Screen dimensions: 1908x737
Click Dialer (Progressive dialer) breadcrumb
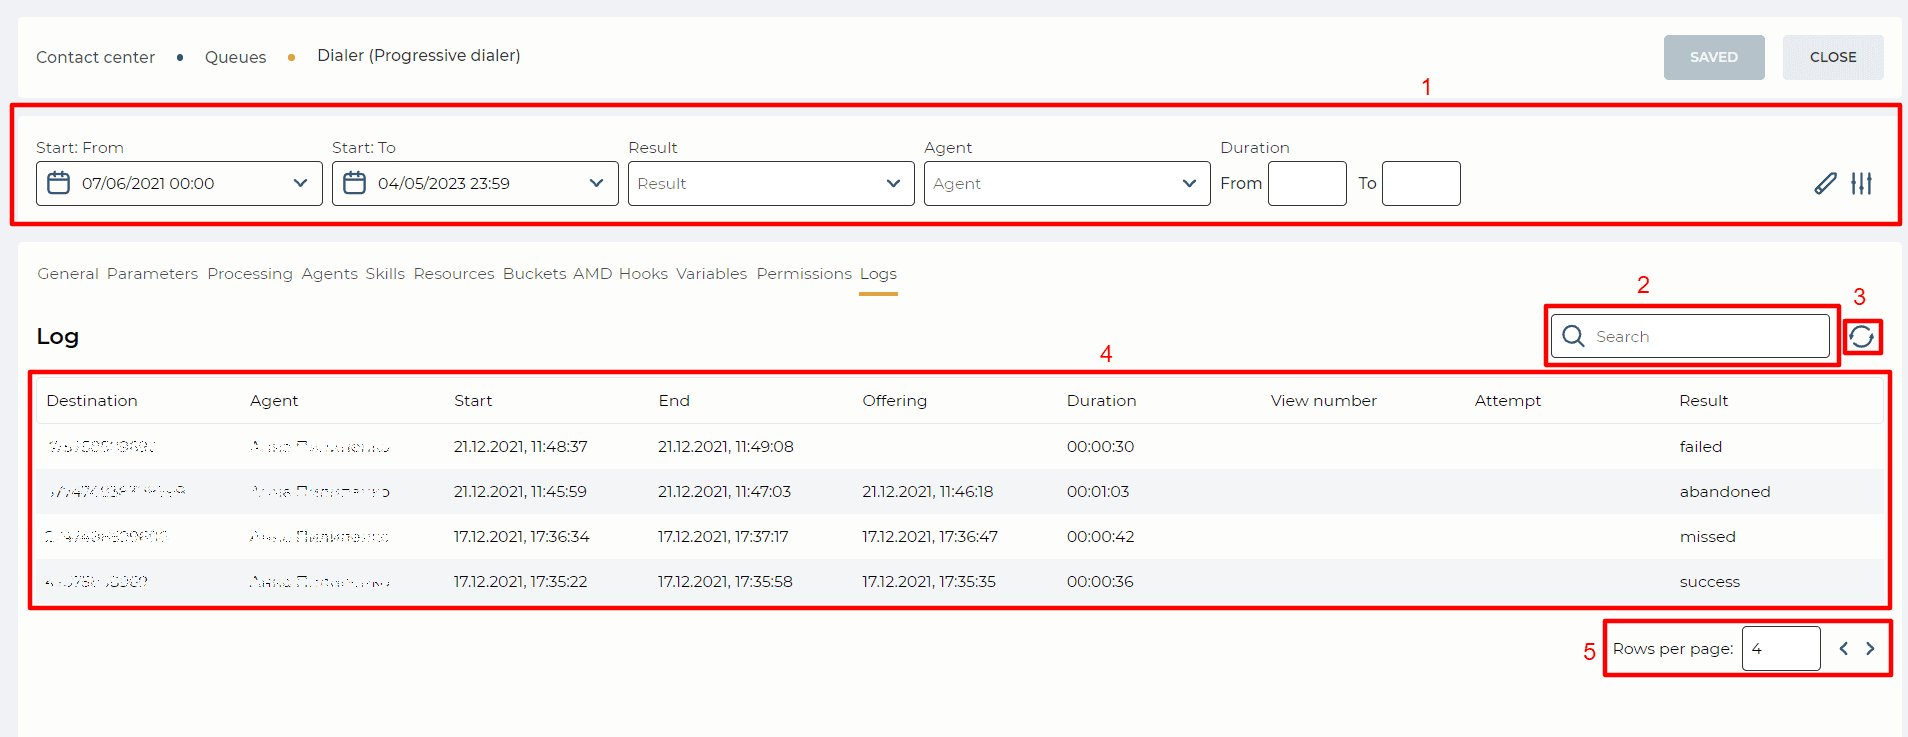pyautogui.click(x=419, y=55)
